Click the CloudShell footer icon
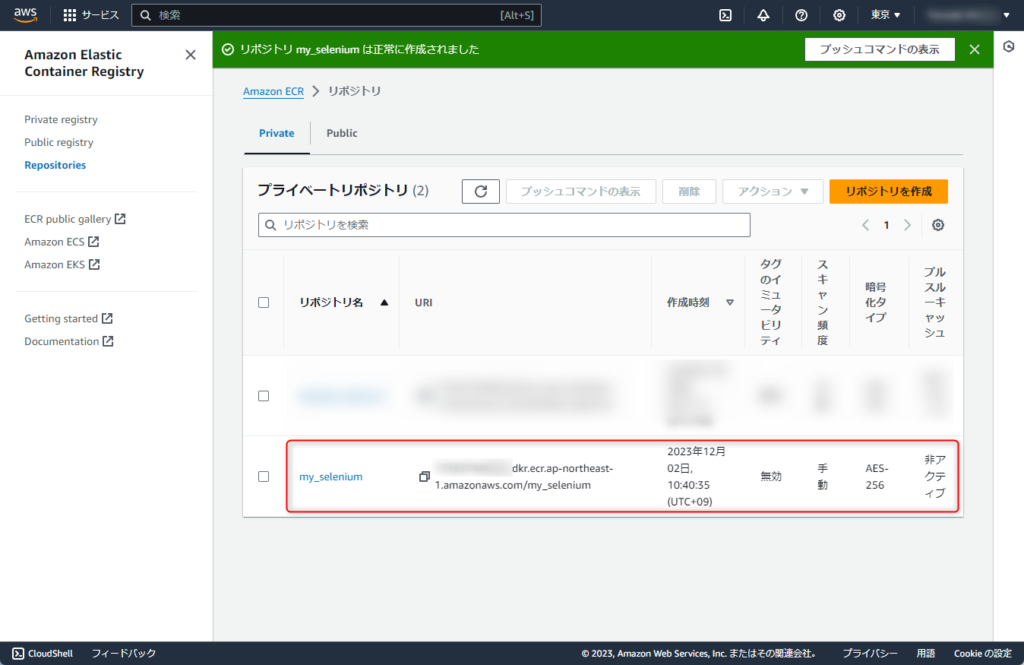Screen dimensions: 1024x665 (18, 653)
